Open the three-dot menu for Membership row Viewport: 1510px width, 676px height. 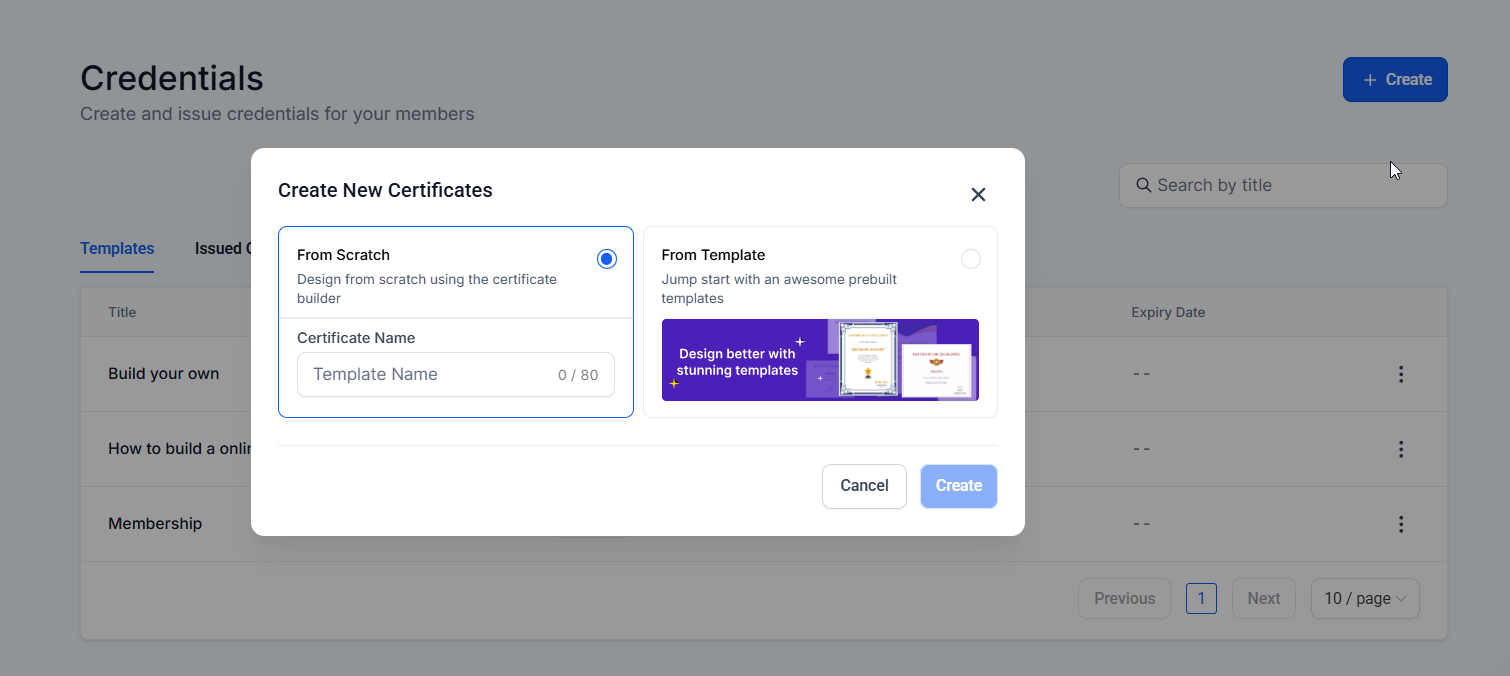tap(1400, 524)
